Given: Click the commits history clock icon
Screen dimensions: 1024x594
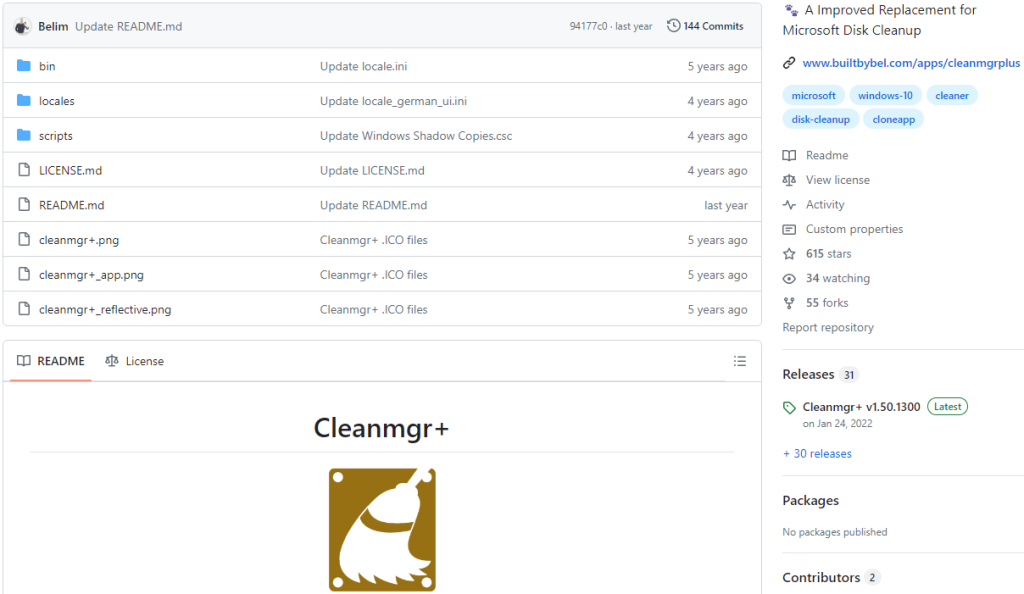Looking at the screenshot, I should coord(673,25).
